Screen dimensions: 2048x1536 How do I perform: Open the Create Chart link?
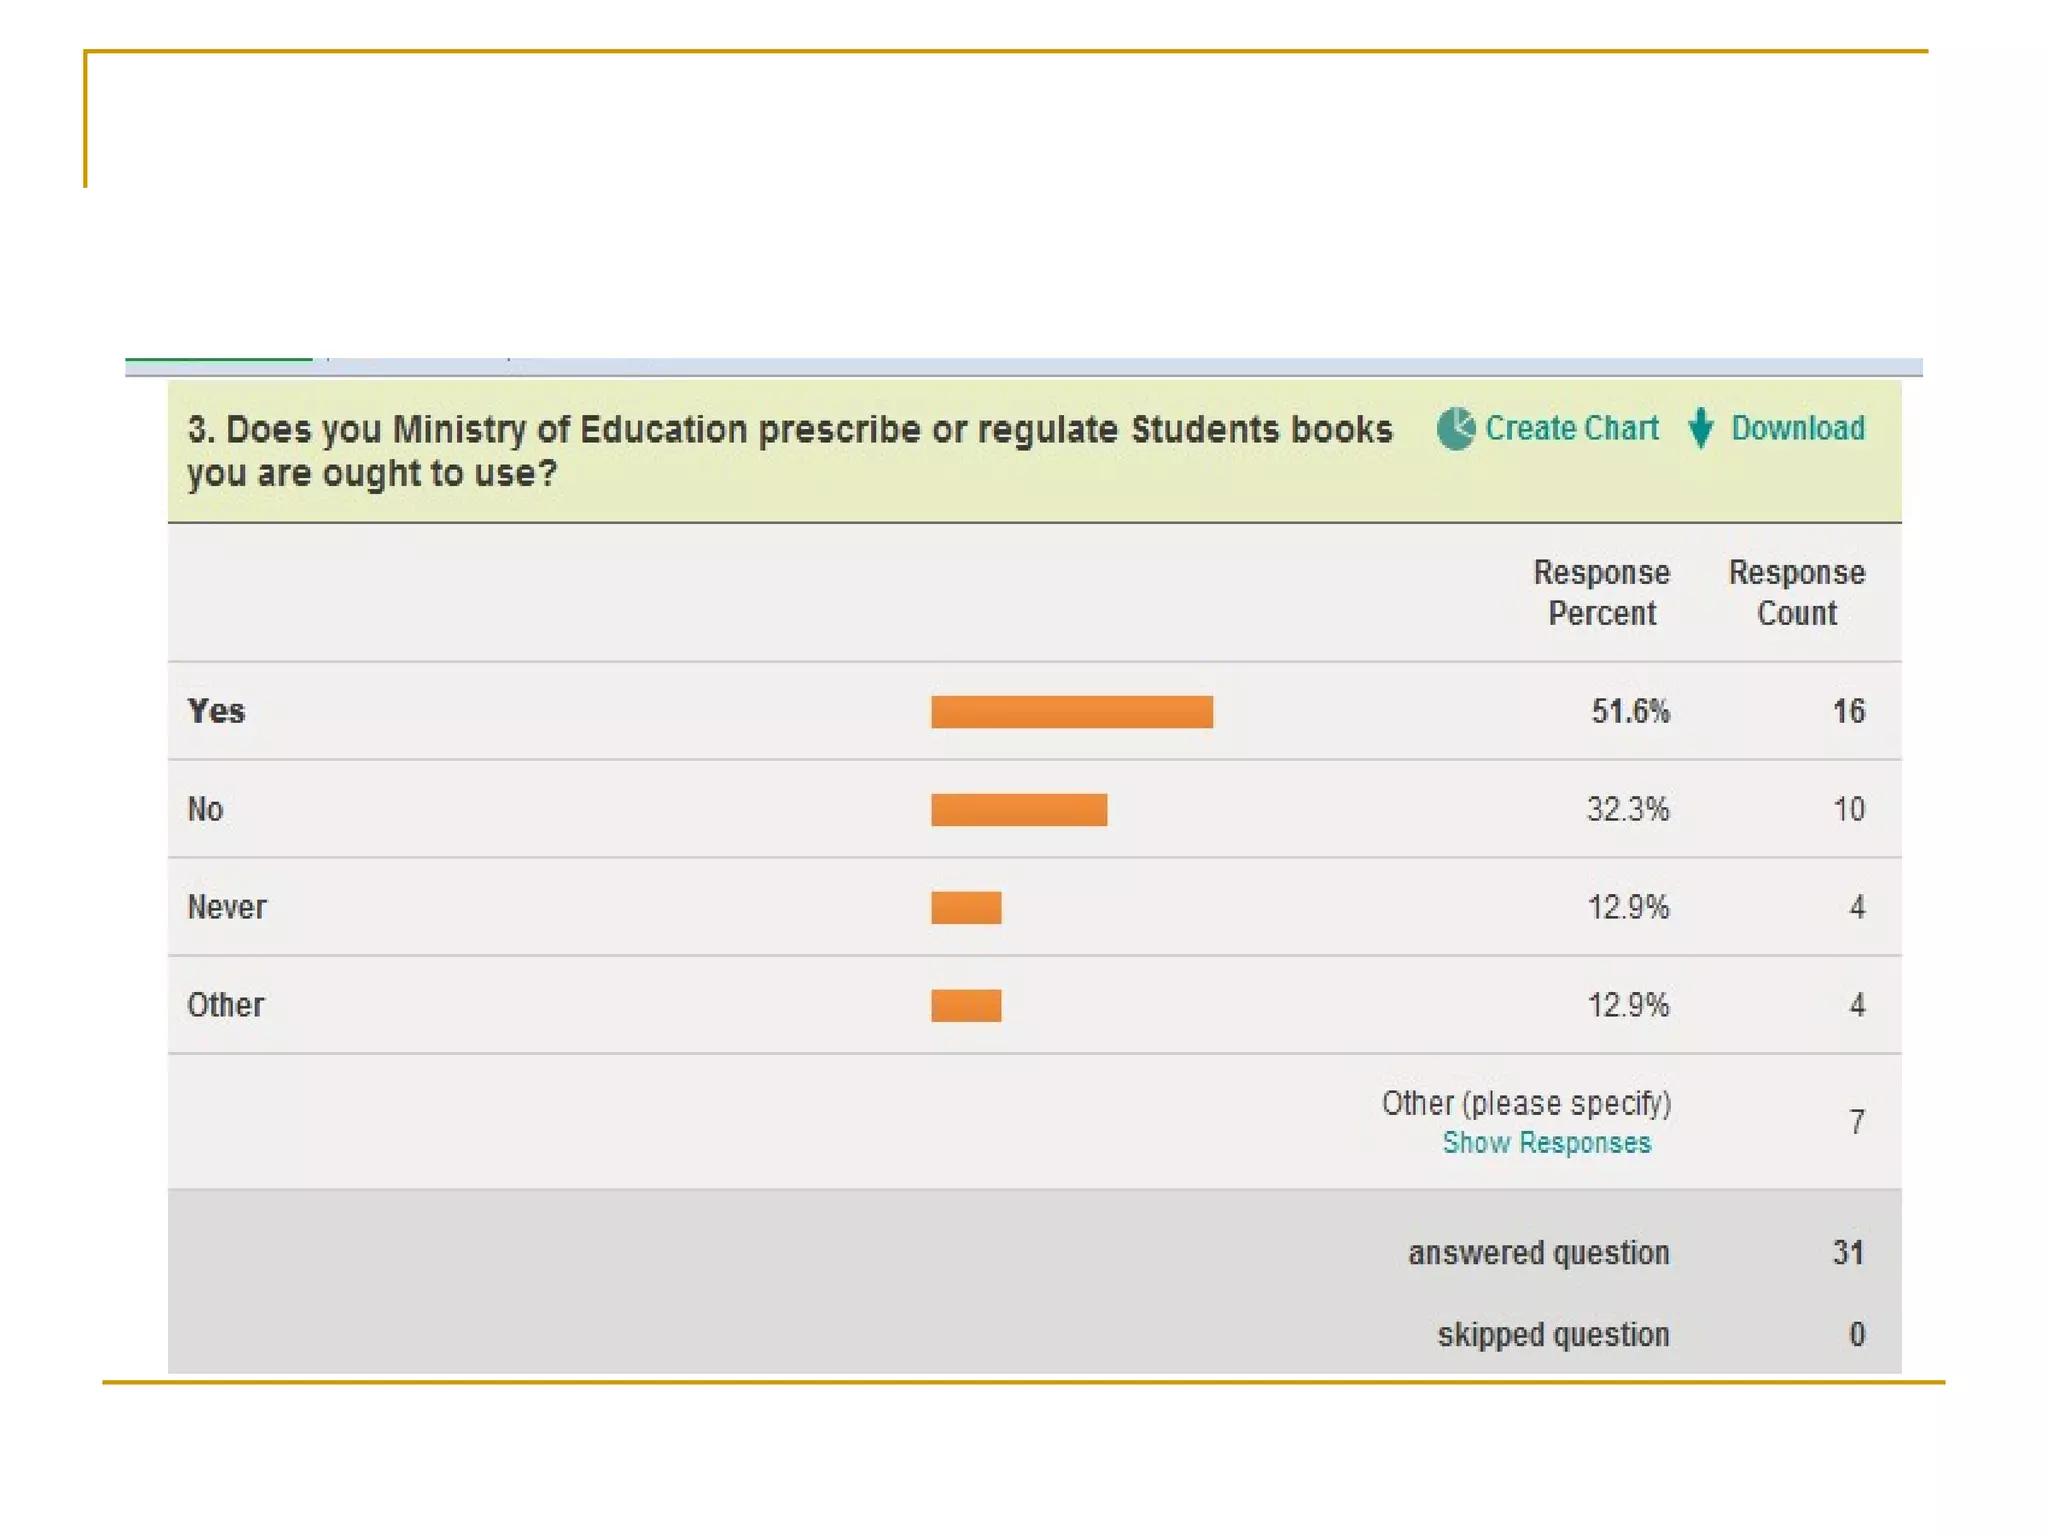point(1571,429)
